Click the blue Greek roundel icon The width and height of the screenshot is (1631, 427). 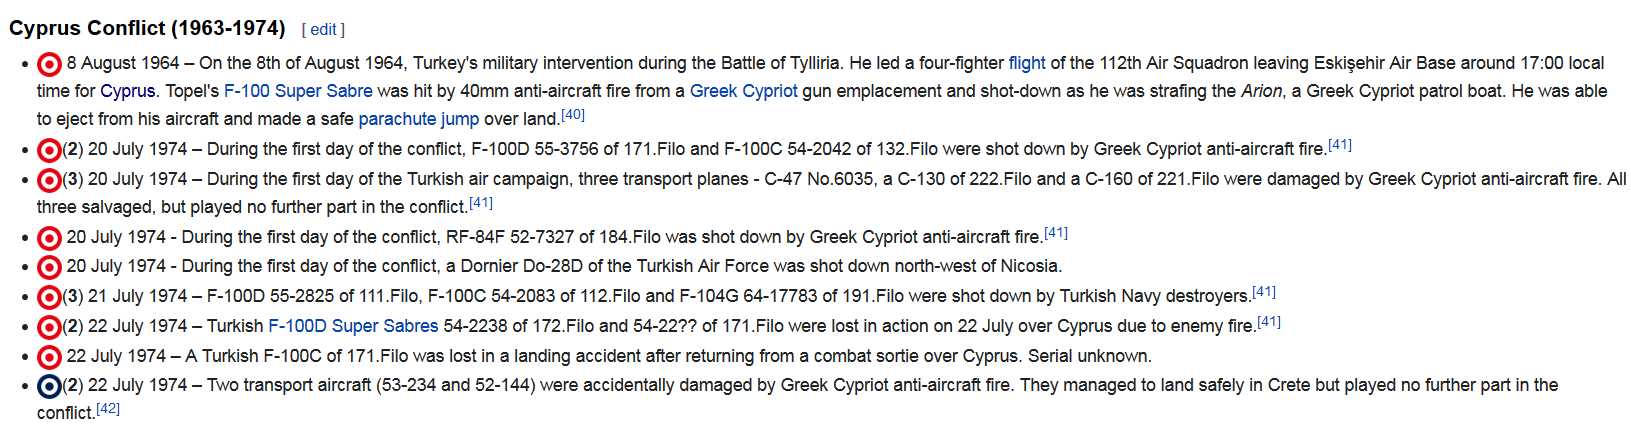pyautogui.click(x=49, y=386)
